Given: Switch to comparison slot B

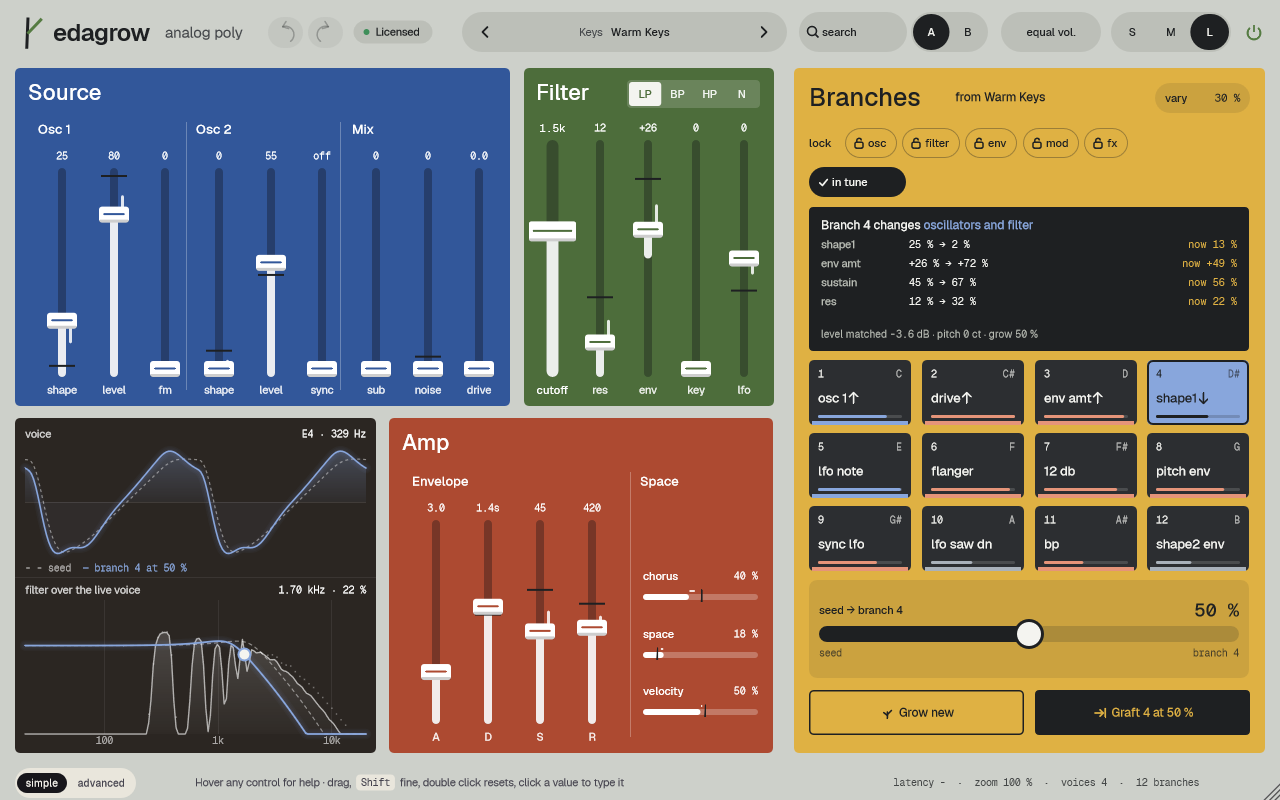Looking at the screenshot, I should pos(967,32).
